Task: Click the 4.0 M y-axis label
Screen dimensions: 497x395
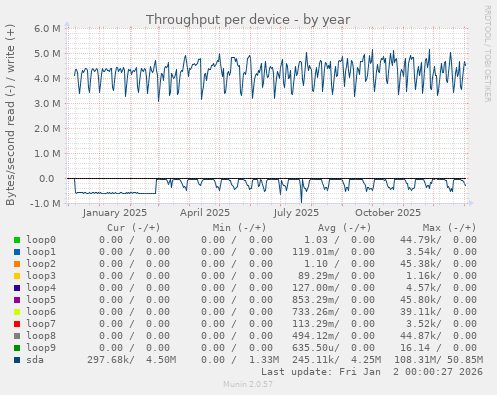Action: (x=47, y=79)
